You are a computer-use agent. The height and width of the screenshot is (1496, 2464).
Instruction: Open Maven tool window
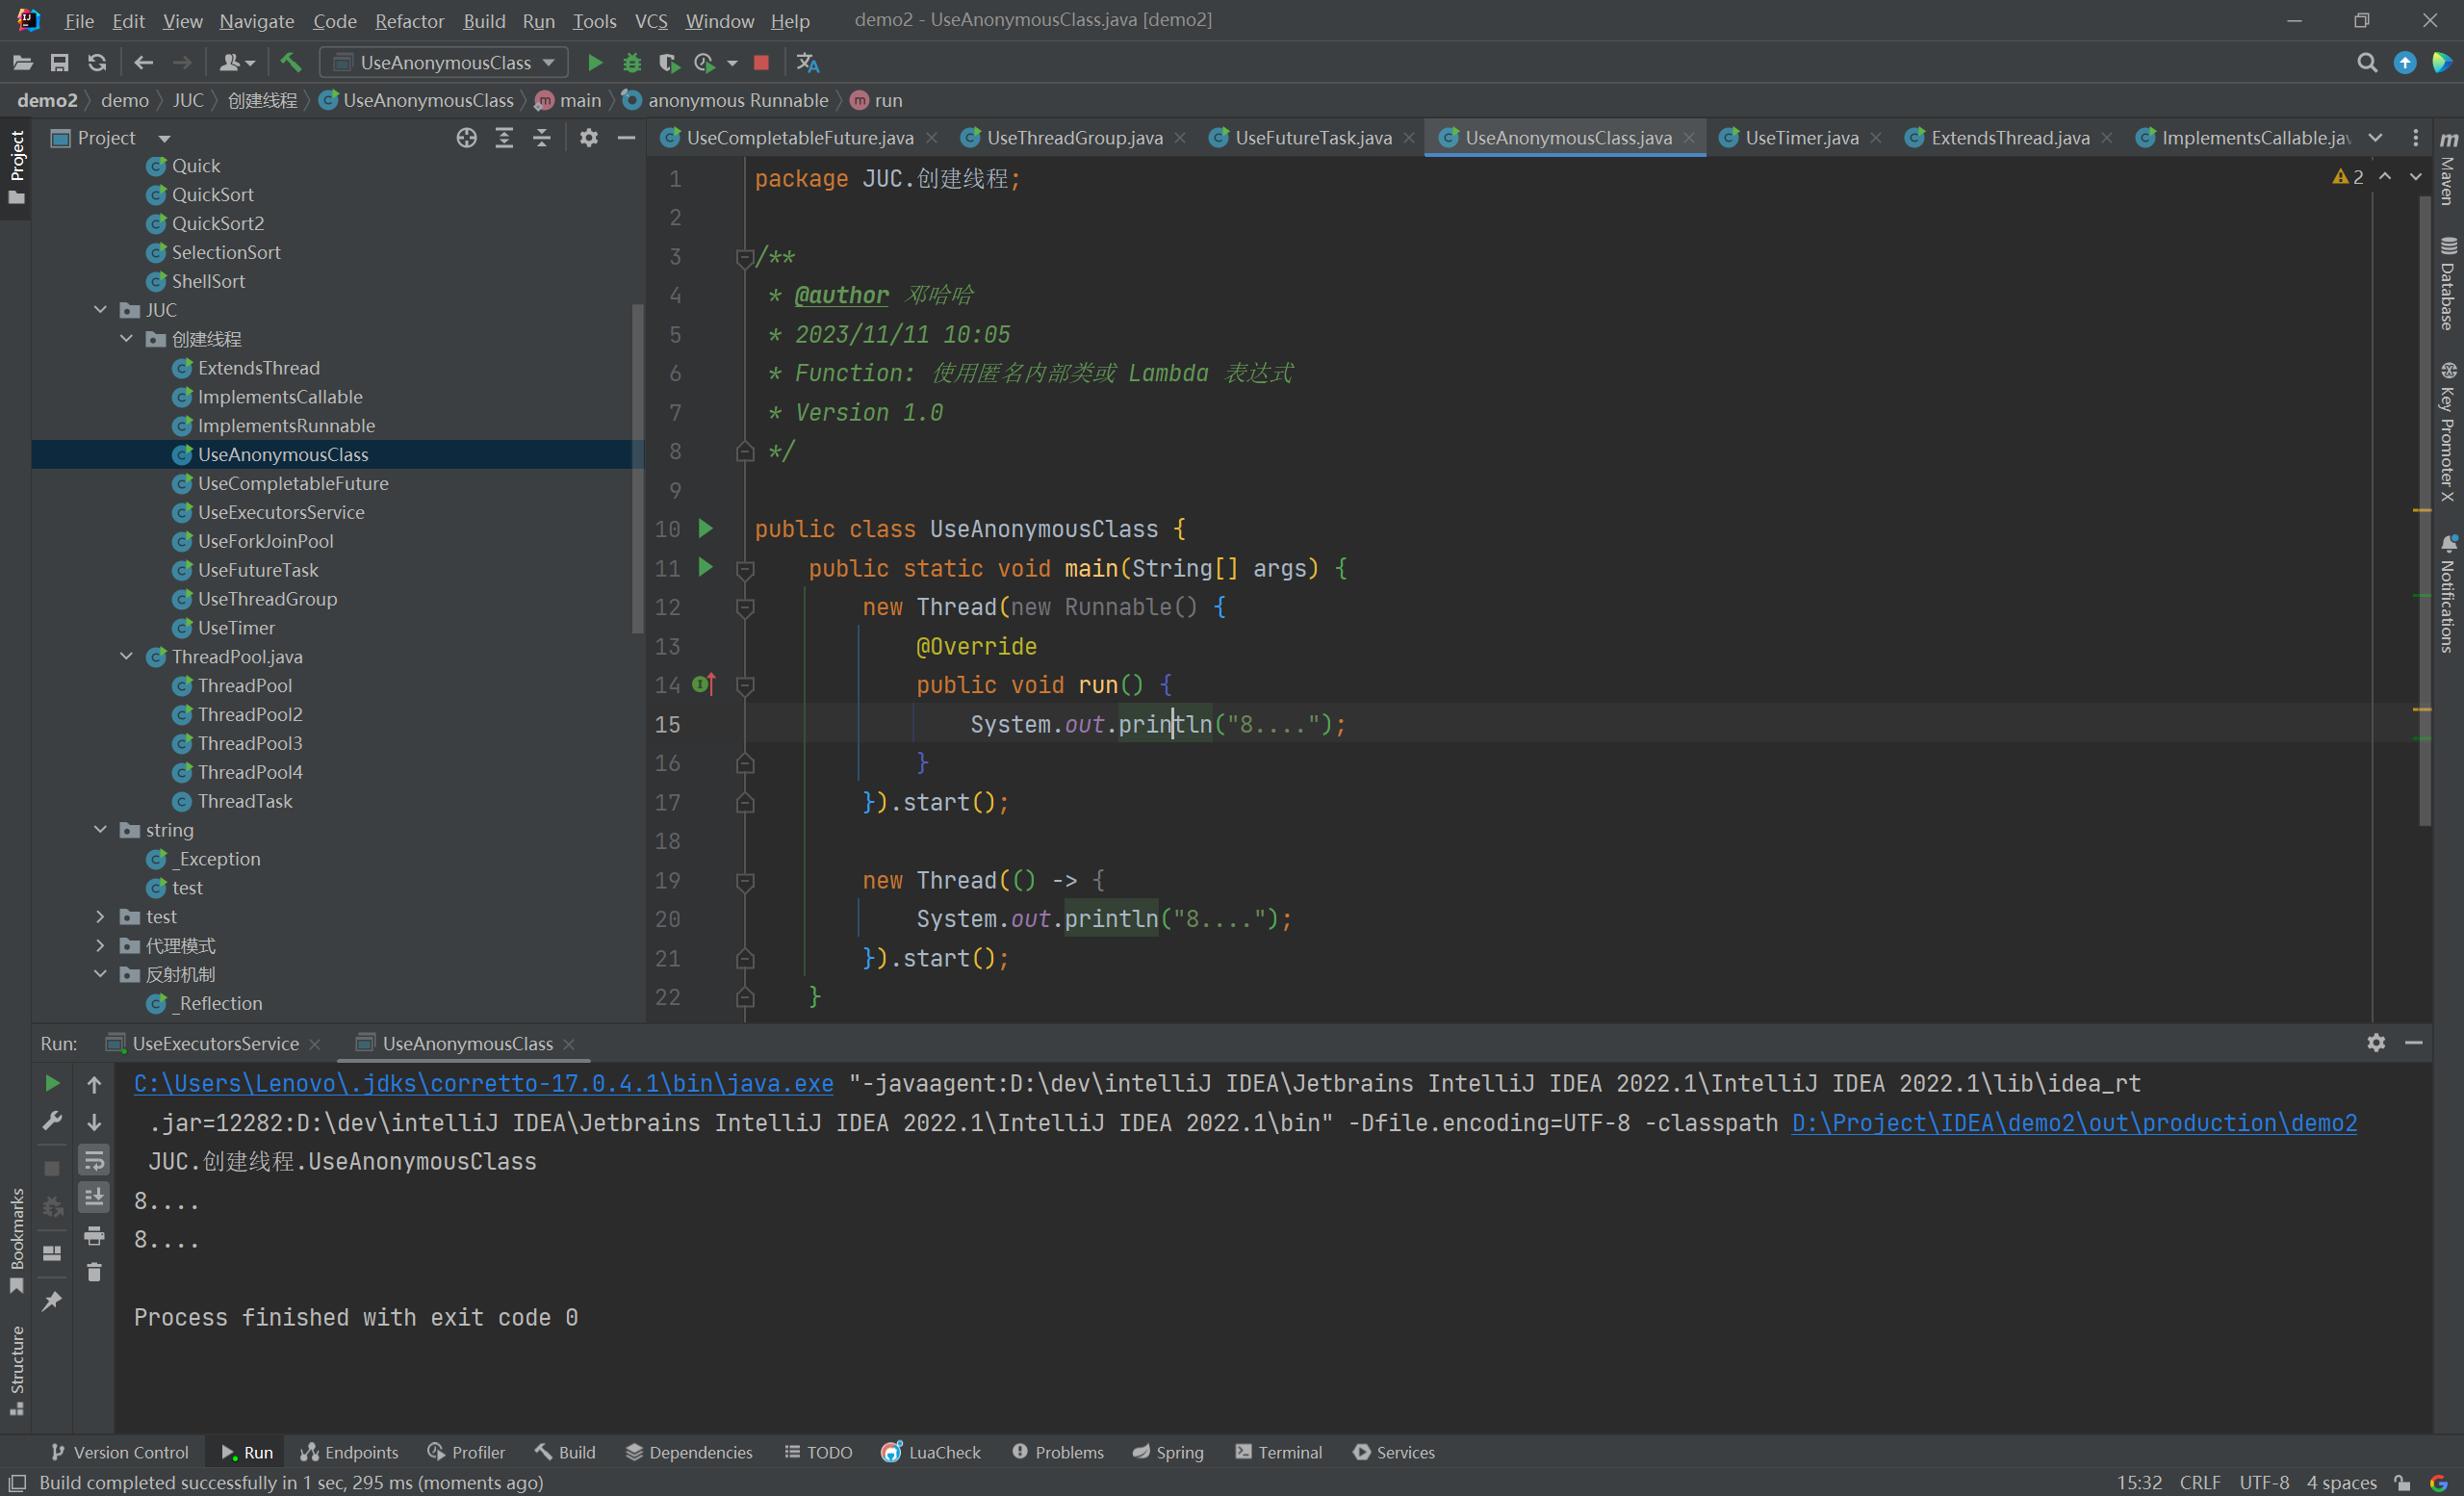(x=2447, y=168)
